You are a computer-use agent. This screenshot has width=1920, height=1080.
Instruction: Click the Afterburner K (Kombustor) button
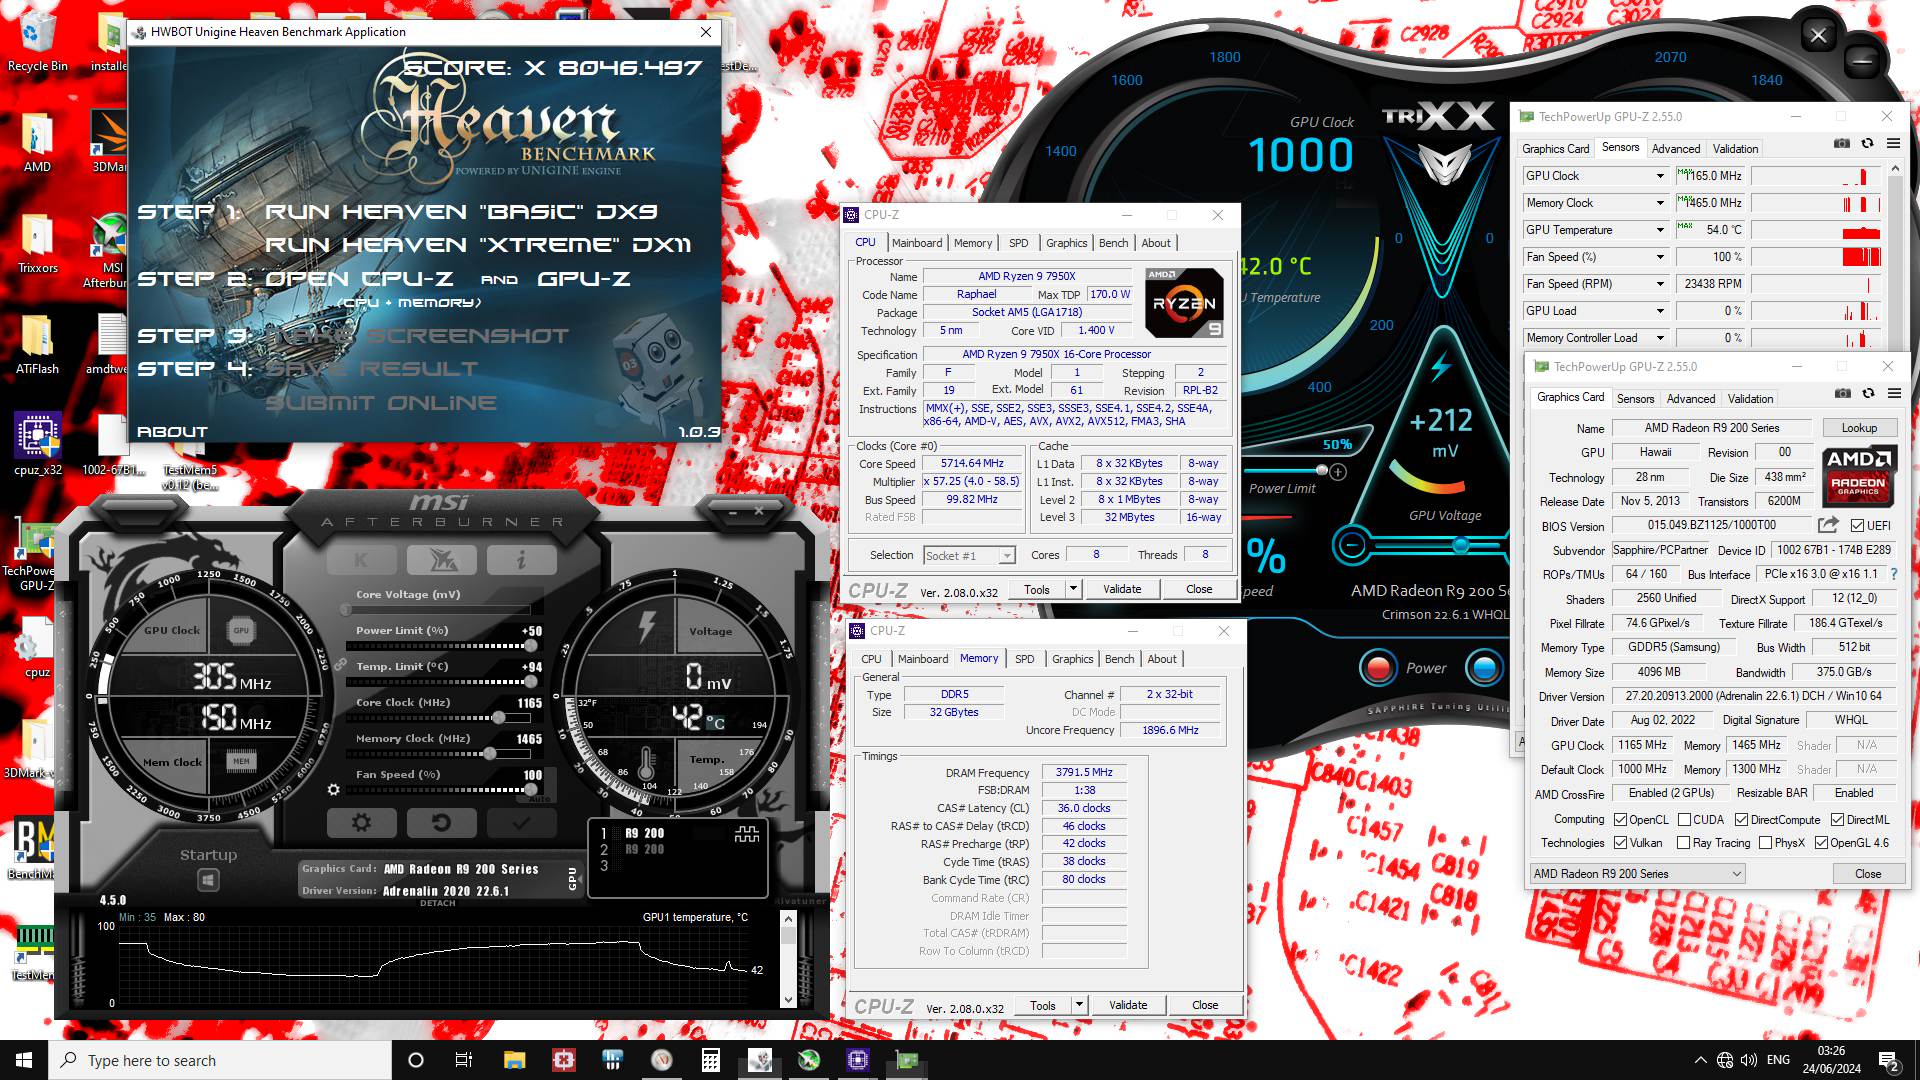point(361,560)
